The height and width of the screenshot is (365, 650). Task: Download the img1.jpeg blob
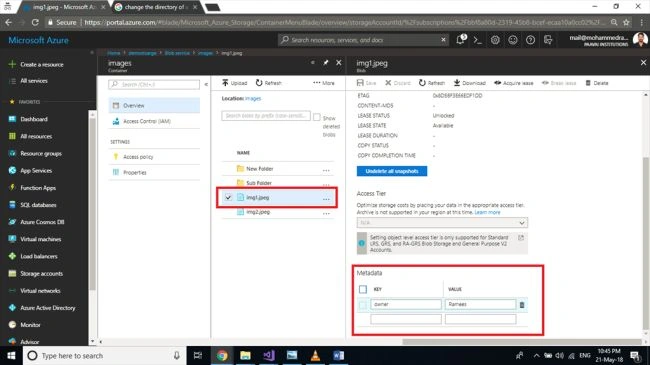pyautogui.click(x=469, y=83)
